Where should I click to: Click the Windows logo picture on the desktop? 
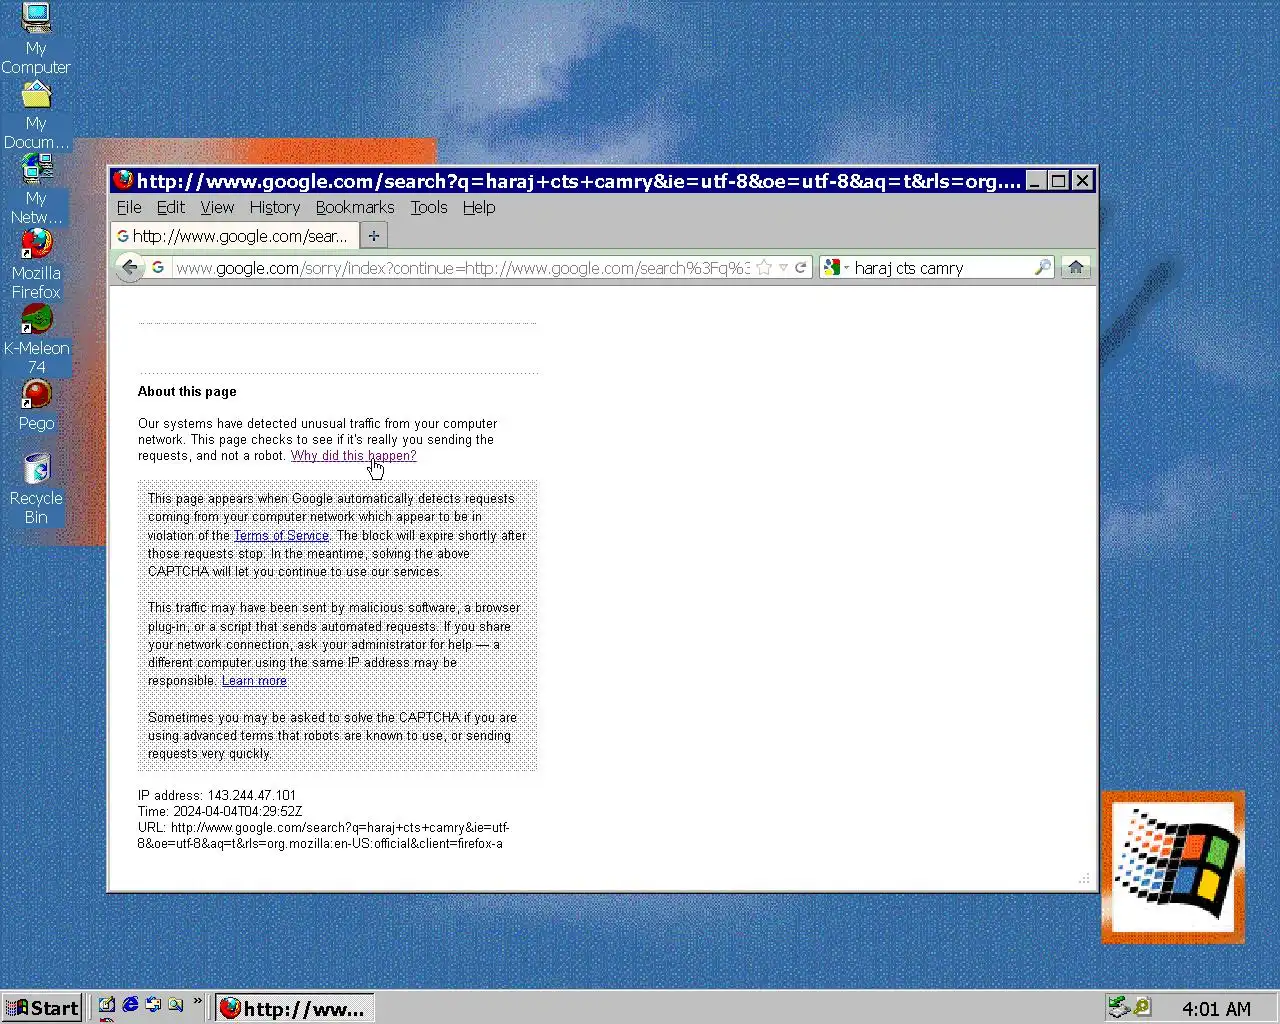coord(1174,867)
